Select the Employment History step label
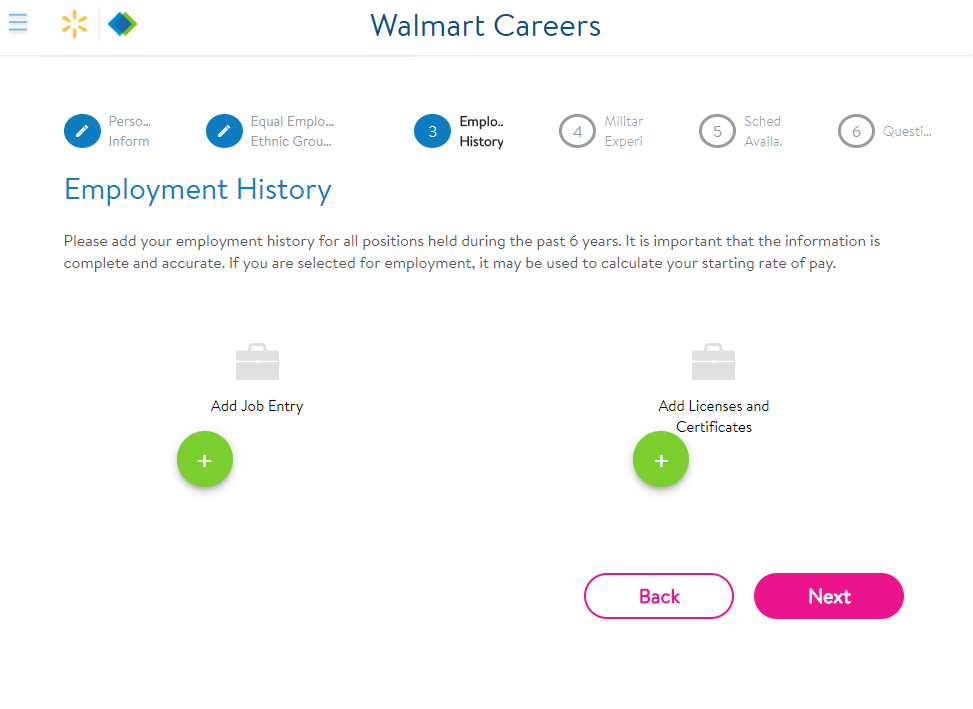This screenshot has width=973, height=709. pyautogui.click(x=482, y=131)
